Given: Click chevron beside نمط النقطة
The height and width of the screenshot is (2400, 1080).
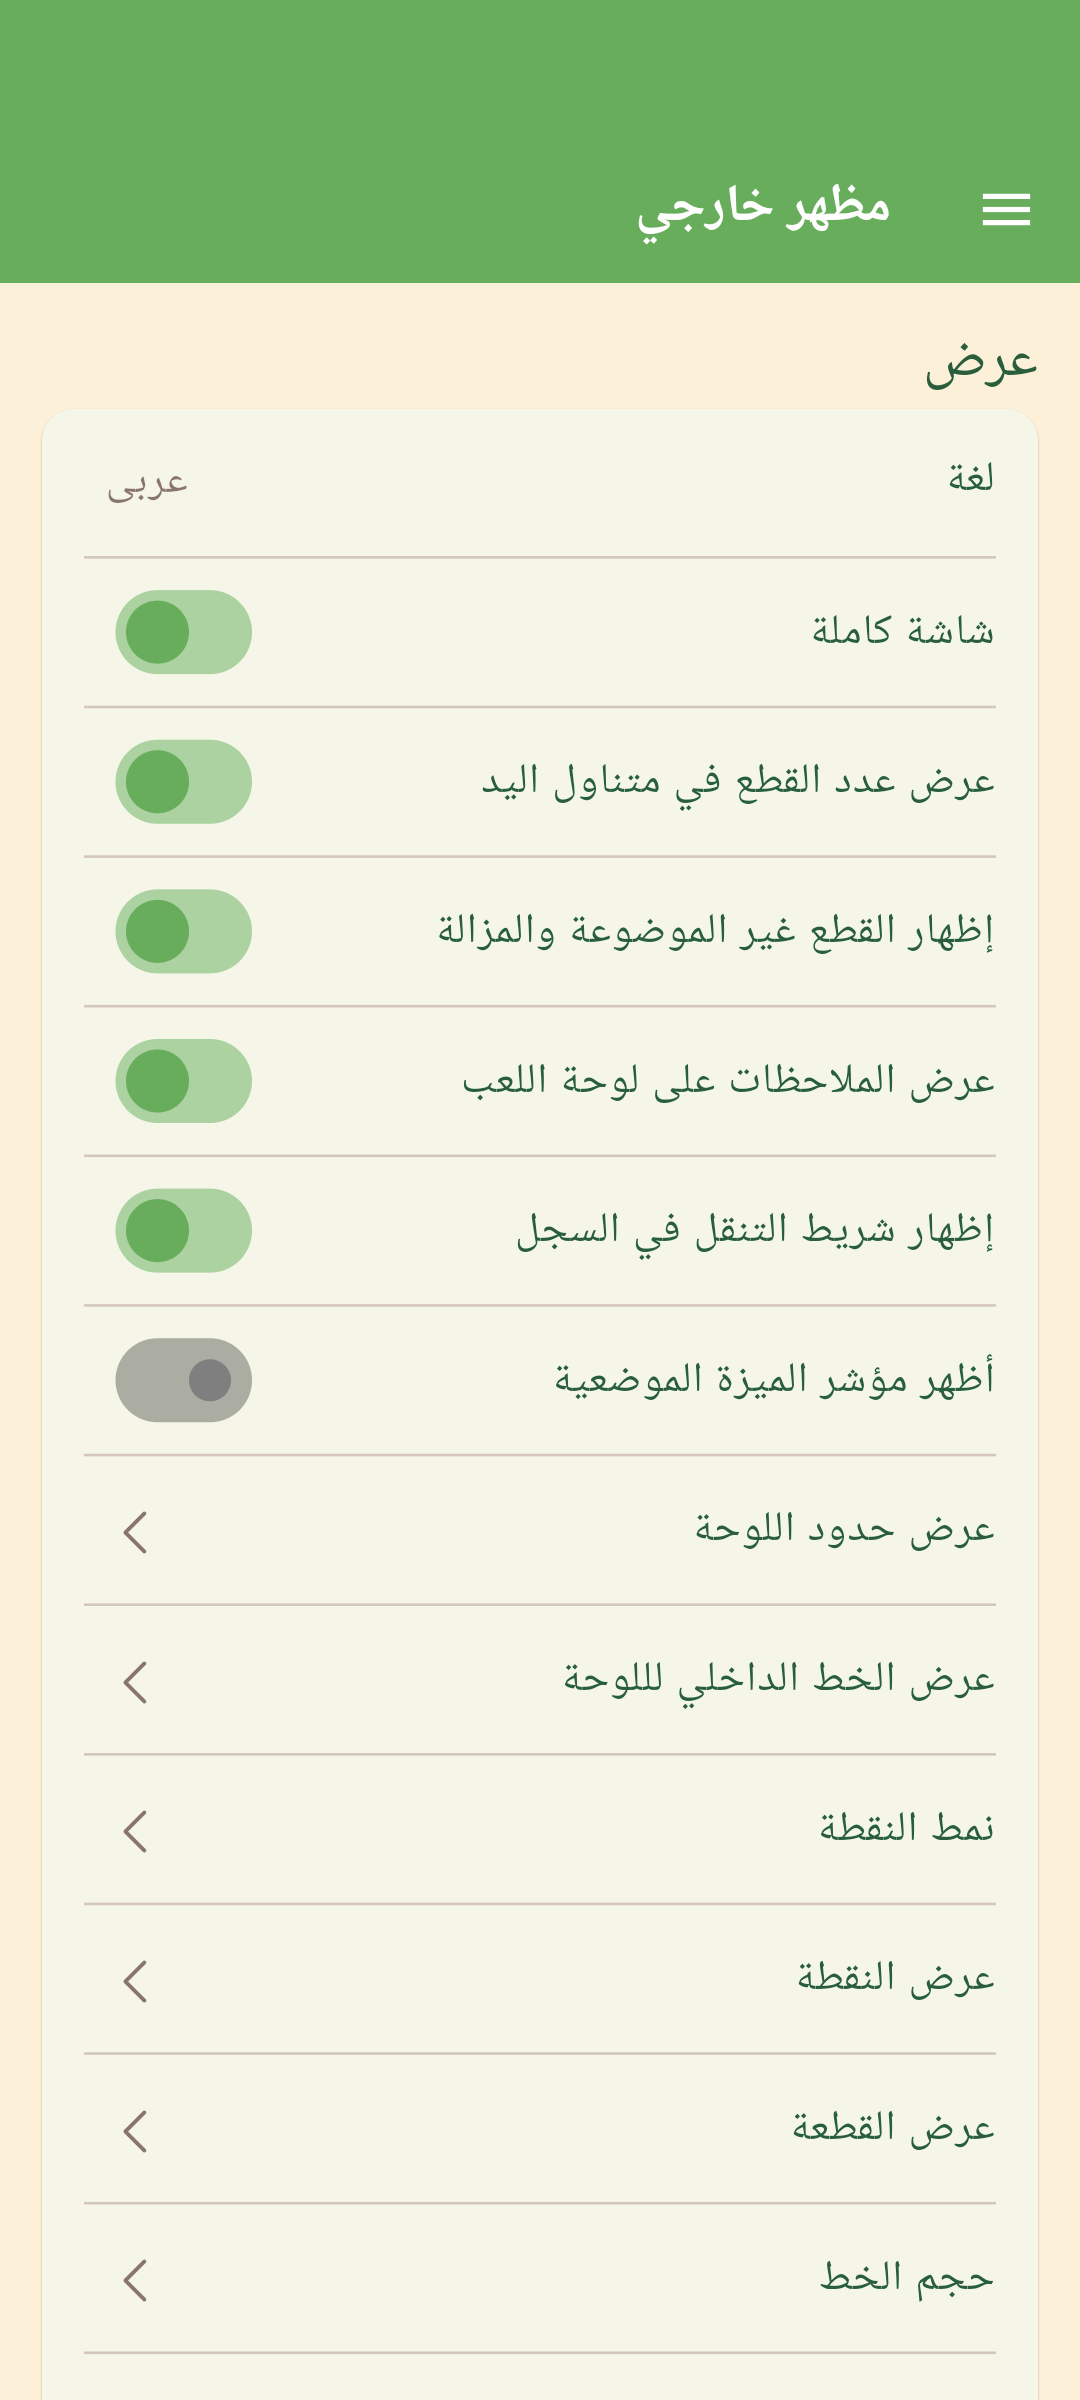Looking at the screenshot, I should (x=136, y=1831).
